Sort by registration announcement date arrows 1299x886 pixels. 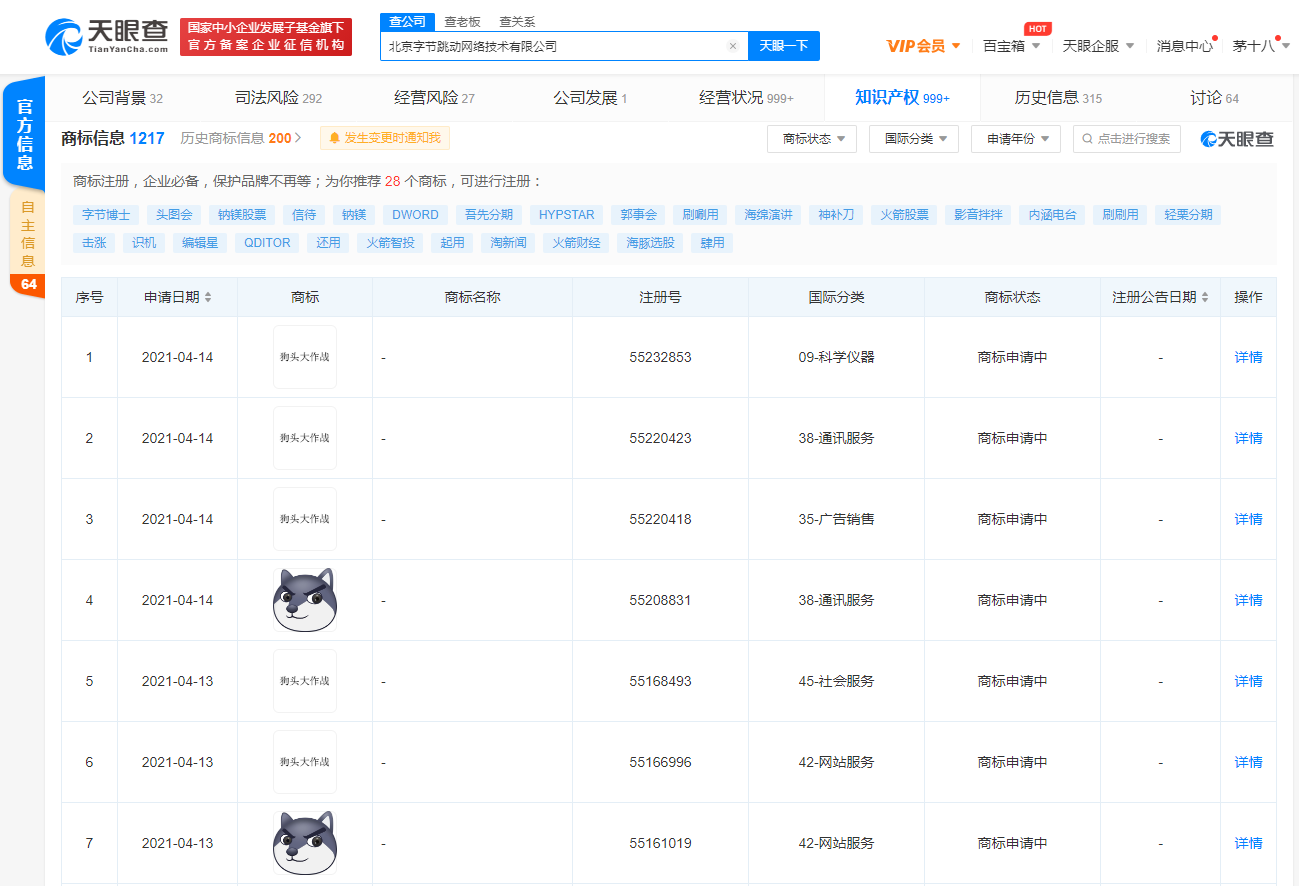pos(1205,298)
